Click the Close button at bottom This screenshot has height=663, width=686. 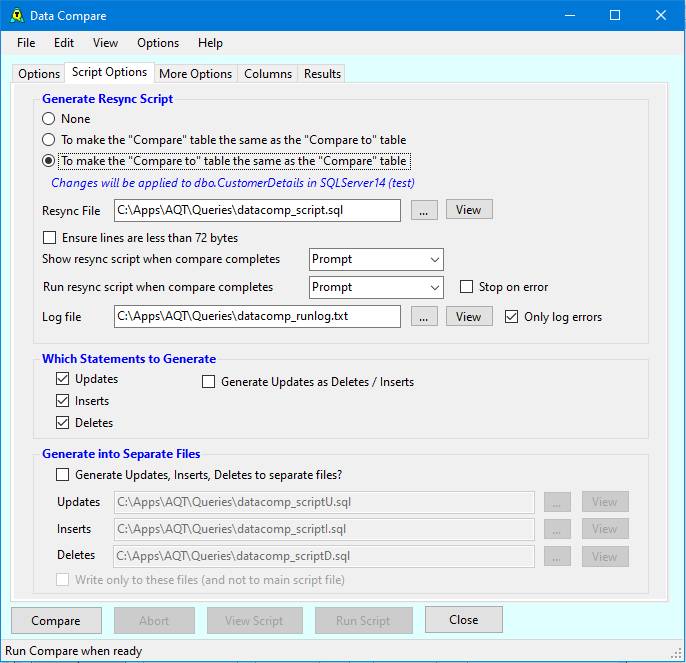pos(464,620)
